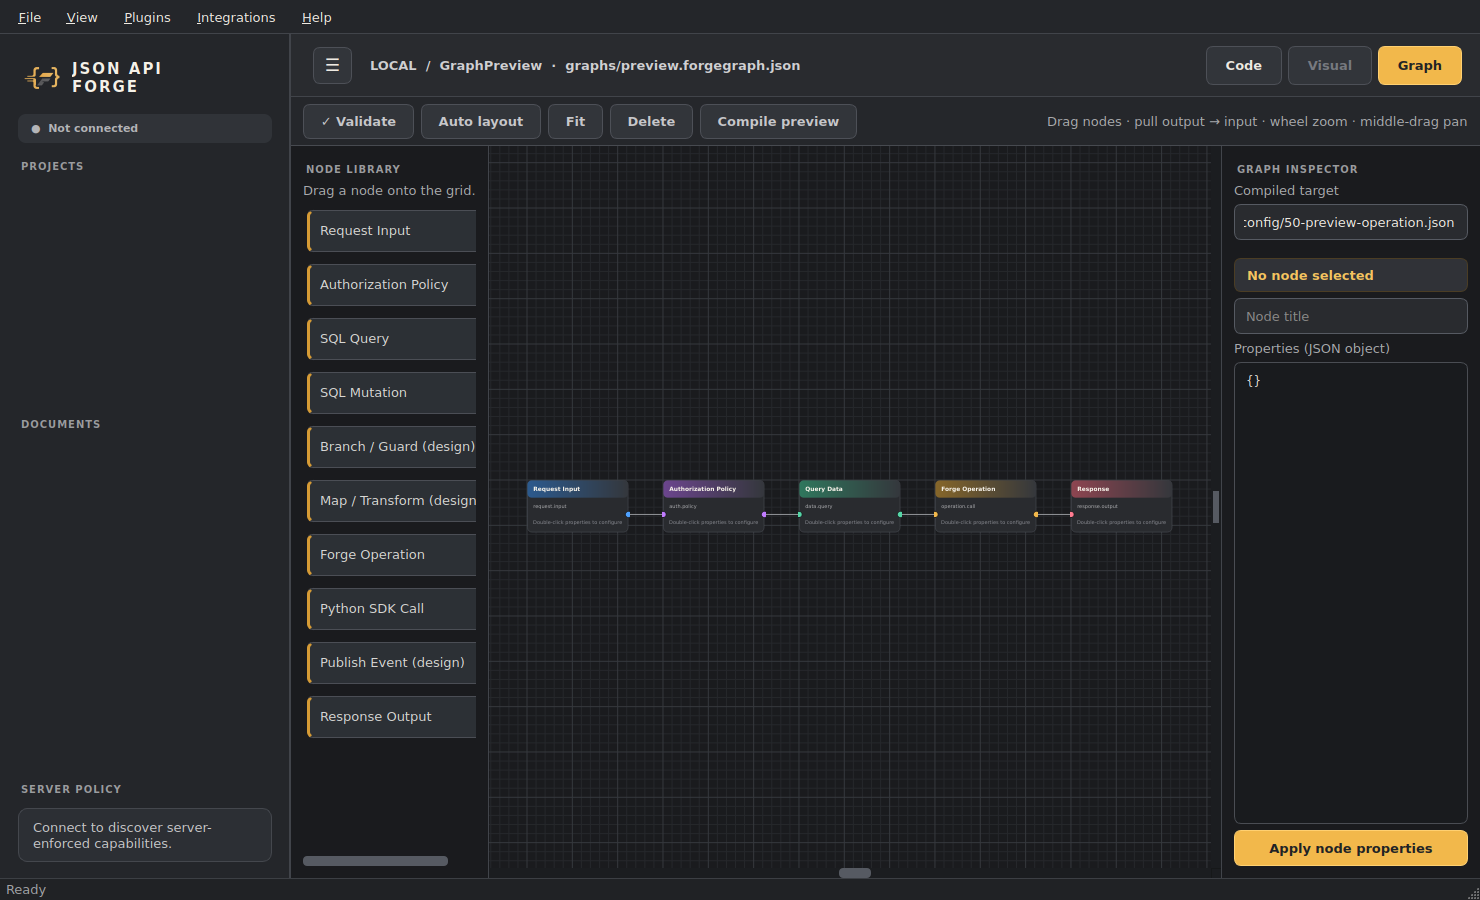Viewport: 1480px width, 900px height.
Task: Click the Fit button
Action: click(575, 121)
